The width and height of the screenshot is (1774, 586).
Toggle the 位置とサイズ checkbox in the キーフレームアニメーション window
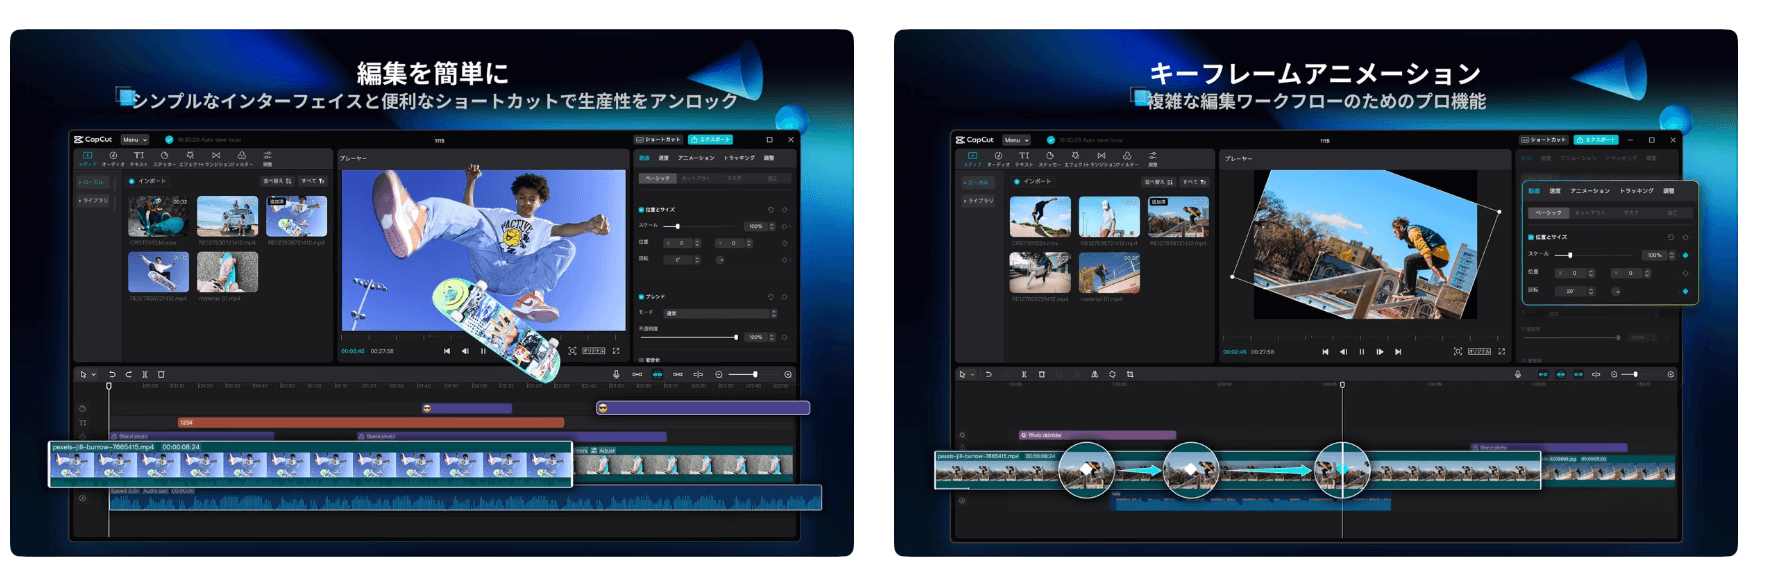(x=1531, y=237)
